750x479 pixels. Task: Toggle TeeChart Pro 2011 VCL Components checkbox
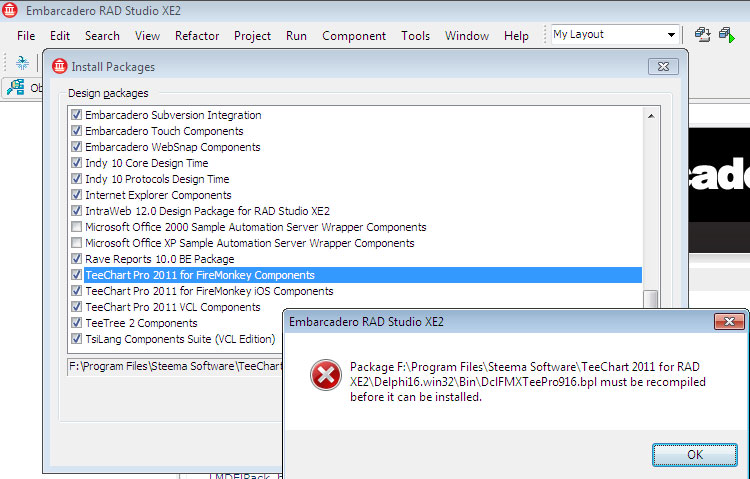pos(76,307)
